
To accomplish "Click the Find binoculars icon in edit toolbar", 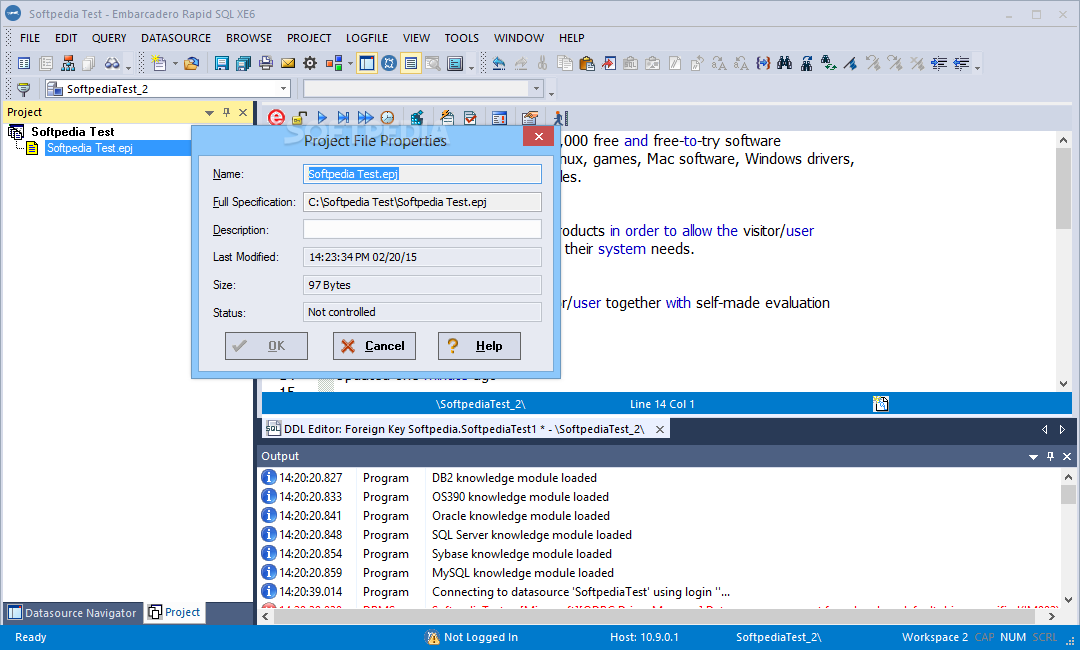I will pos(785,64).
